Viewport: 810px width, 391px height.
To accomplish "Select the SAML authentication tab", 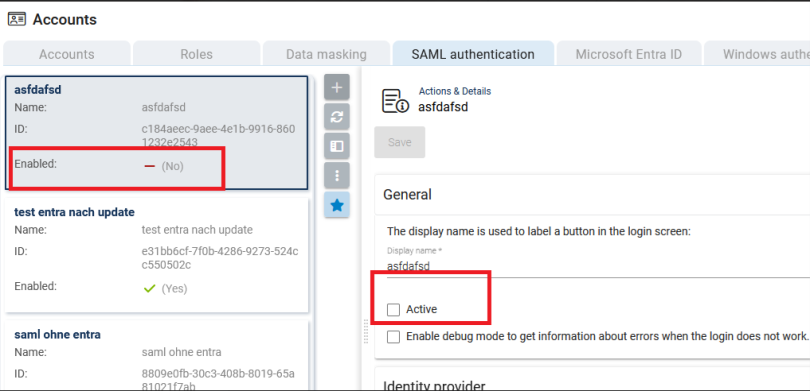I will 473,54.
